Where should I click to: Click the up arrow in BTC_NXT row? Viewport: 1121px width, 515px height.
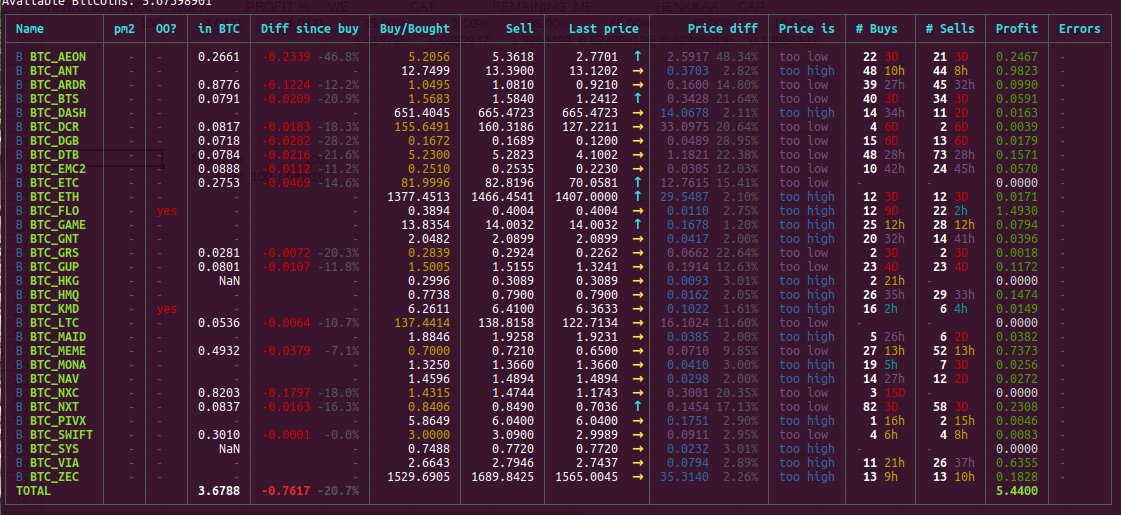638,407
